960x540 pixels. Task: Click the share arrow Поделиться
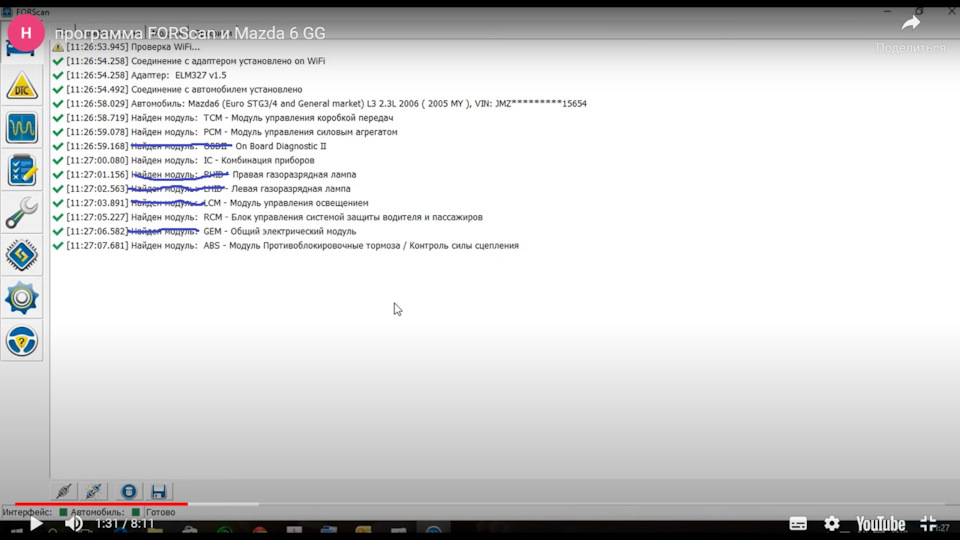[910, 34]
